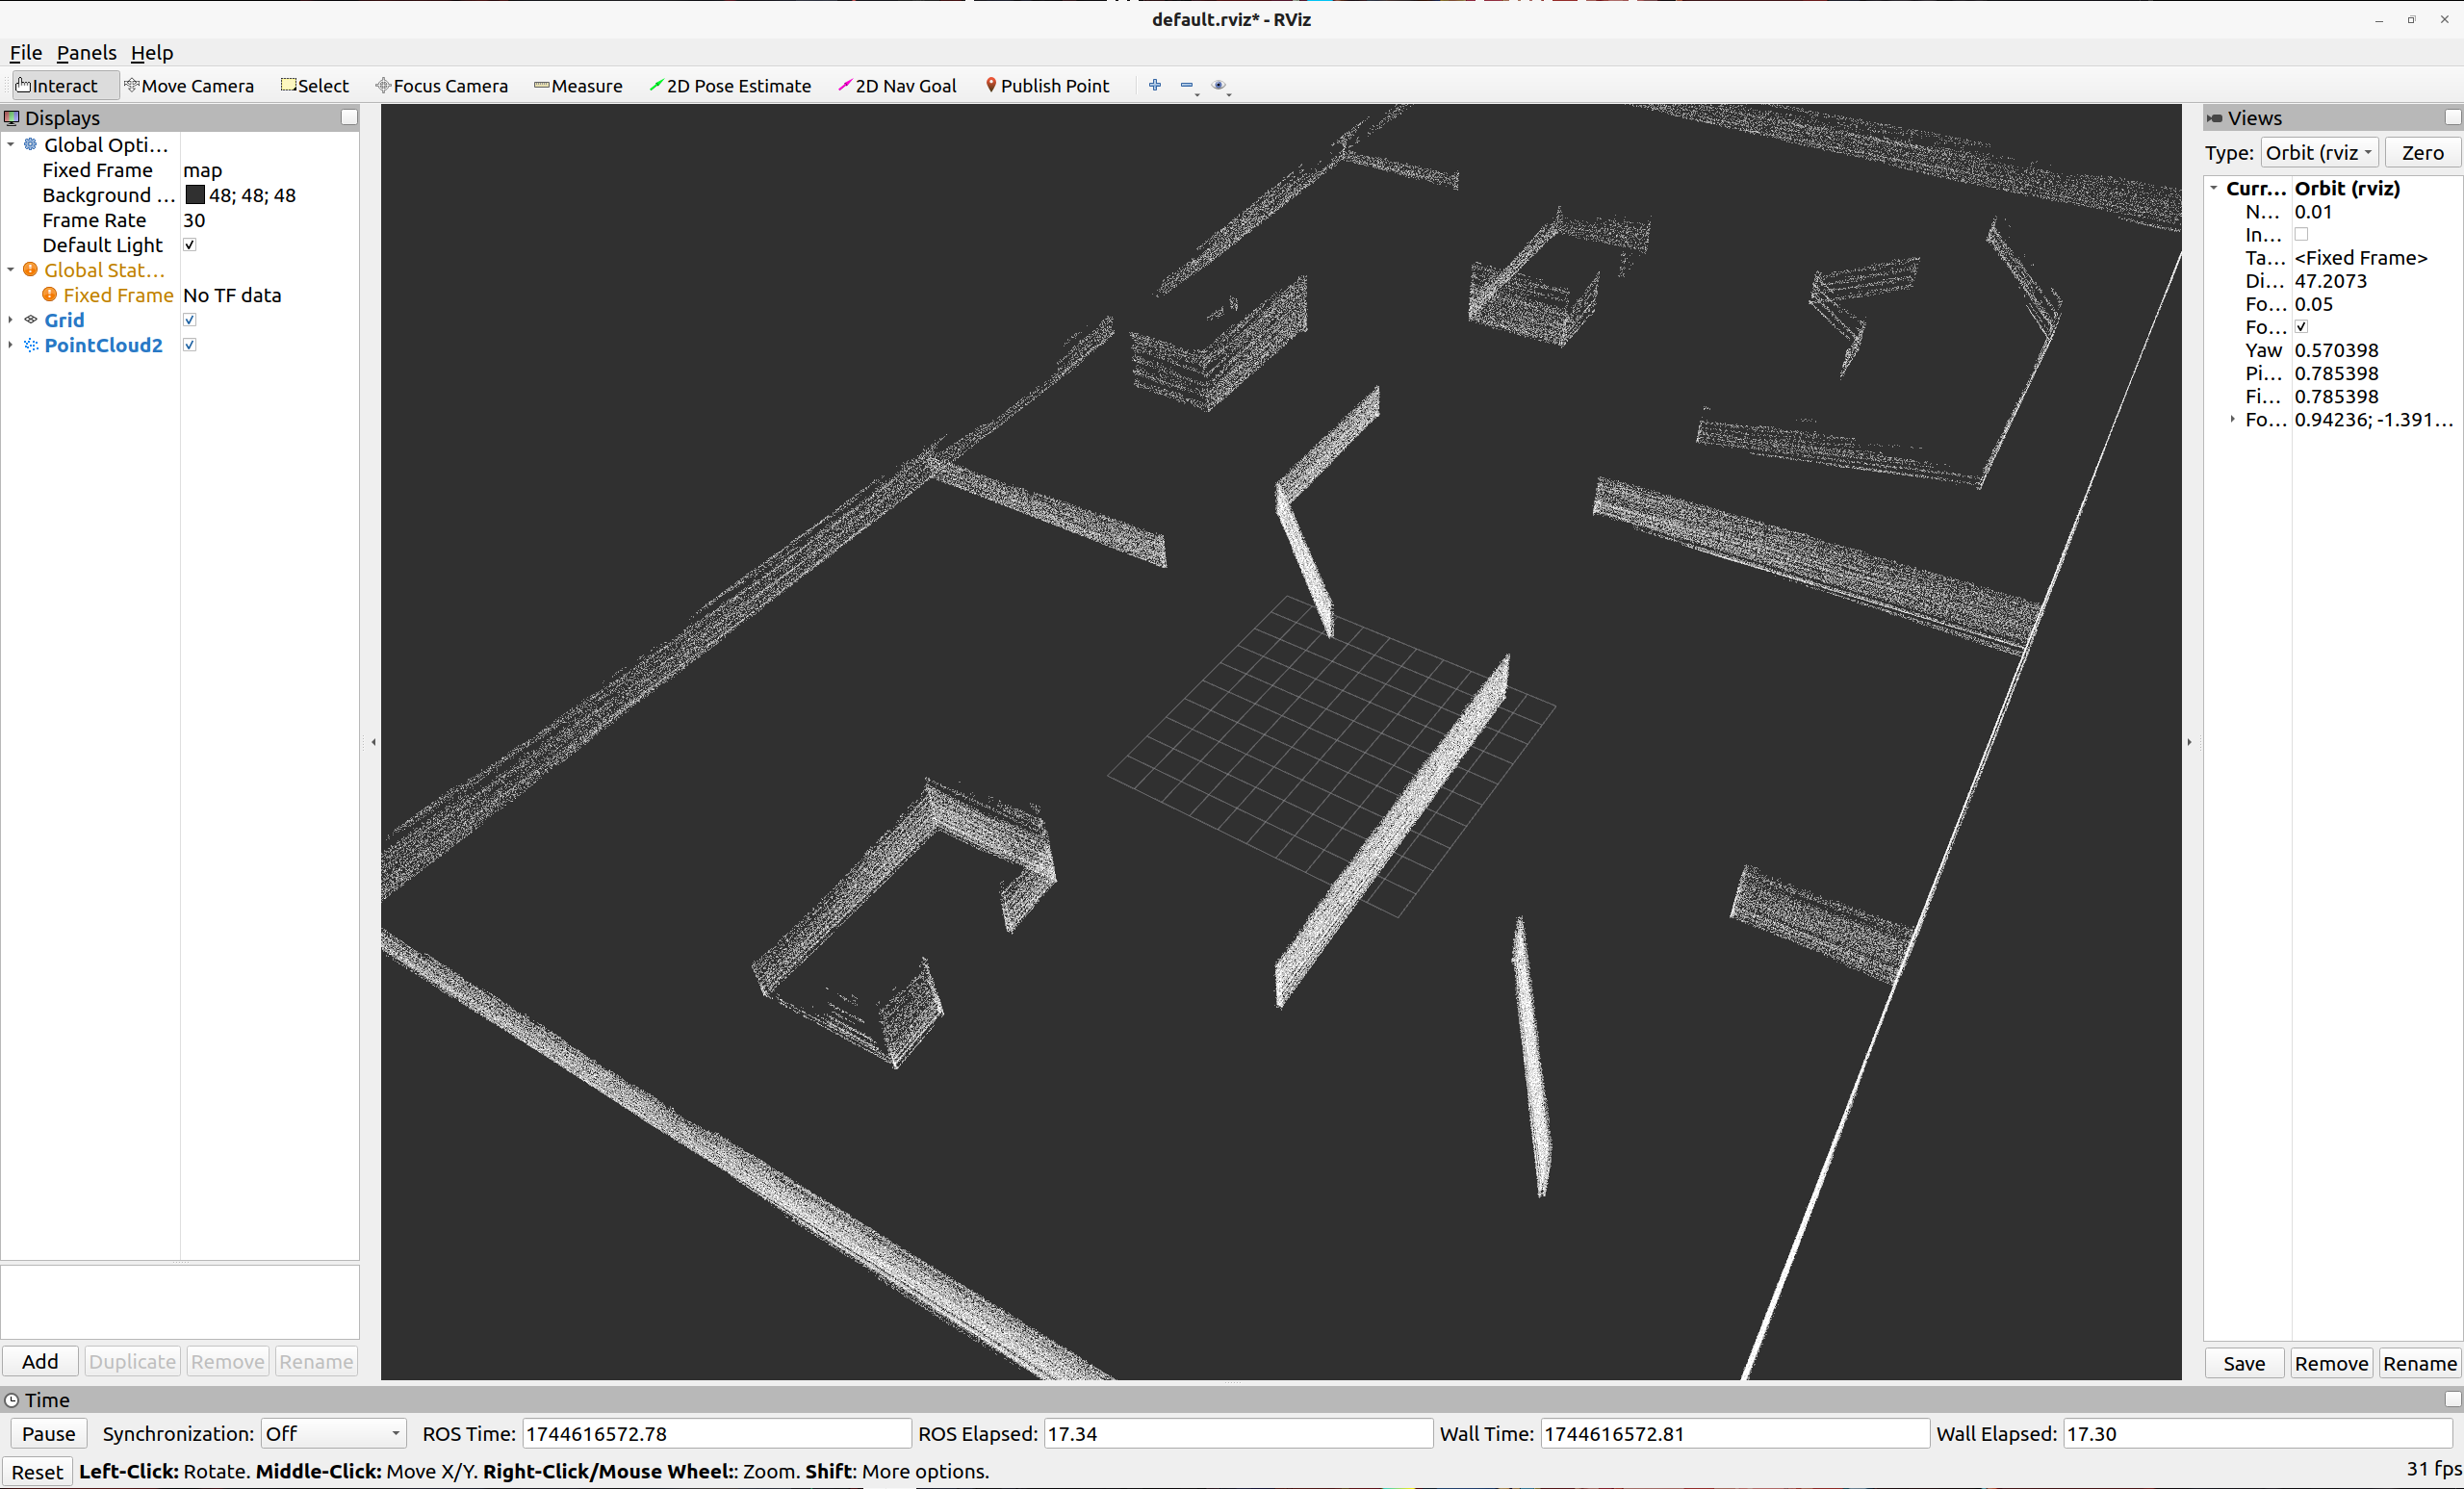Open the File menu
The width and height of the screenshot is (2464, 1489).
pos(25,53)
